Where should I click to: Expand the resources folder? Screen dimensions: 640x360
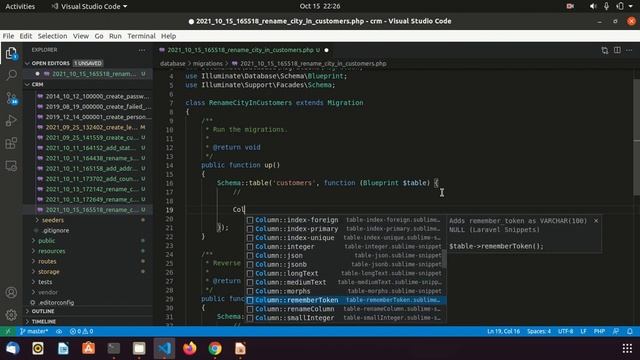[x=51, y=251]
